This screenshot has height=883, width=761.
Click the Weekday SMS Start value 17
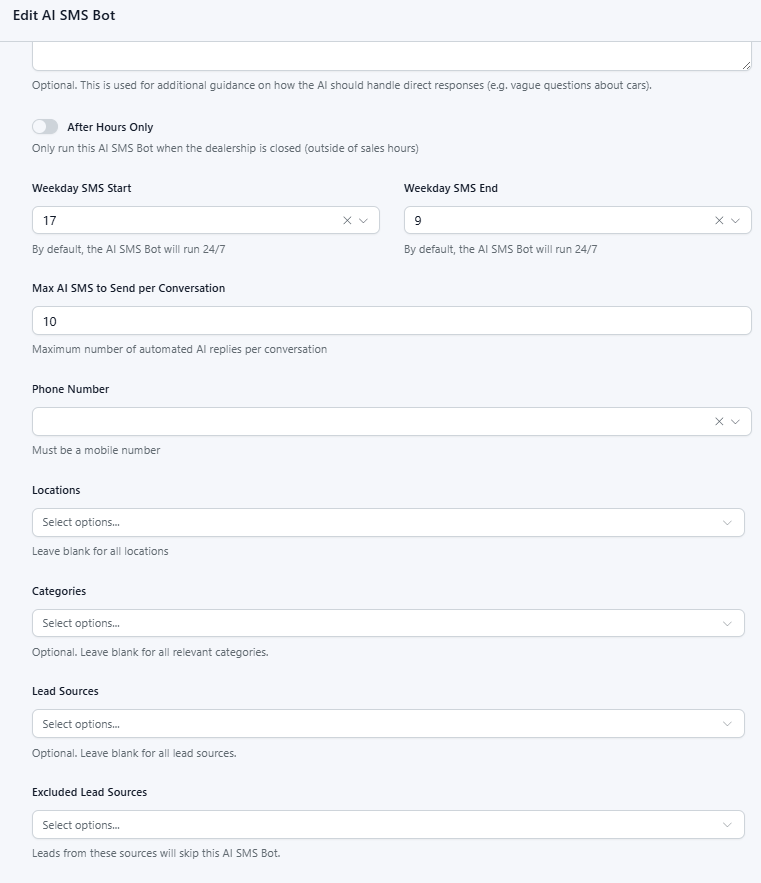click(50, 221)
